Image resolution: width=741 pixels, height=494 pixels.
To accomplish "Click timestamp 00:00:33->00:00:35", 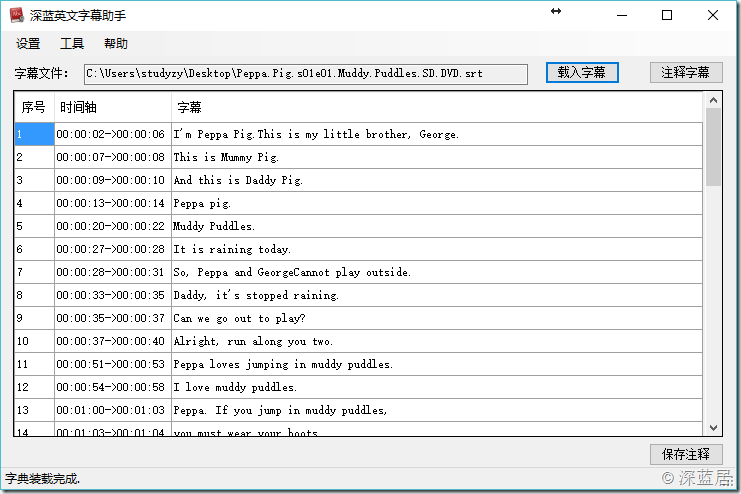I will [x=111, y=295].
